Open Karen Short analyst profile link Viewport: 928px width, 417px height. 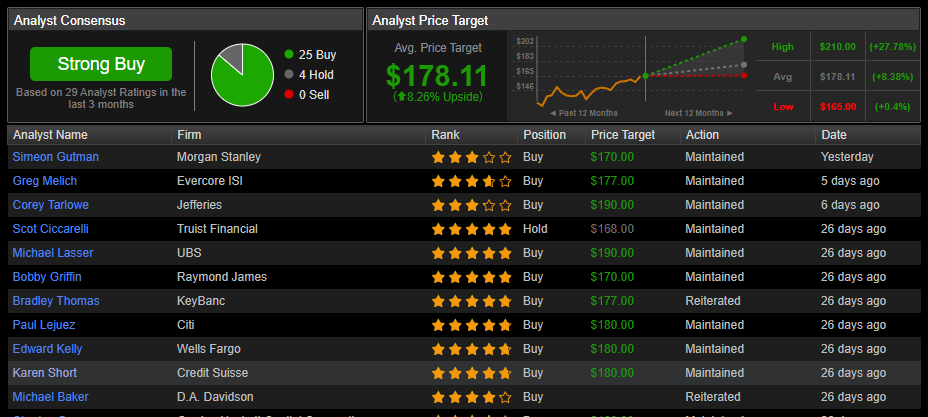(x=45, y=373)
